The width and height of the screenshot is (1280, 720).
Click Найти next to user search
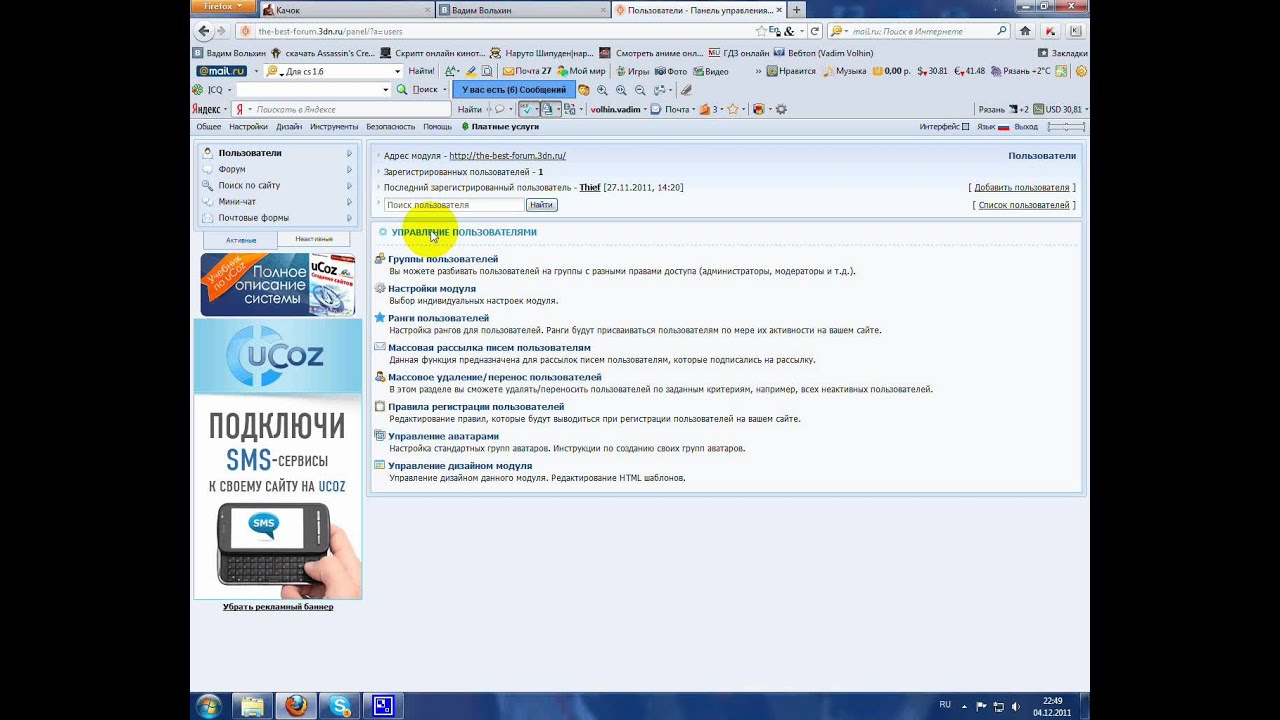click(541, 205)
